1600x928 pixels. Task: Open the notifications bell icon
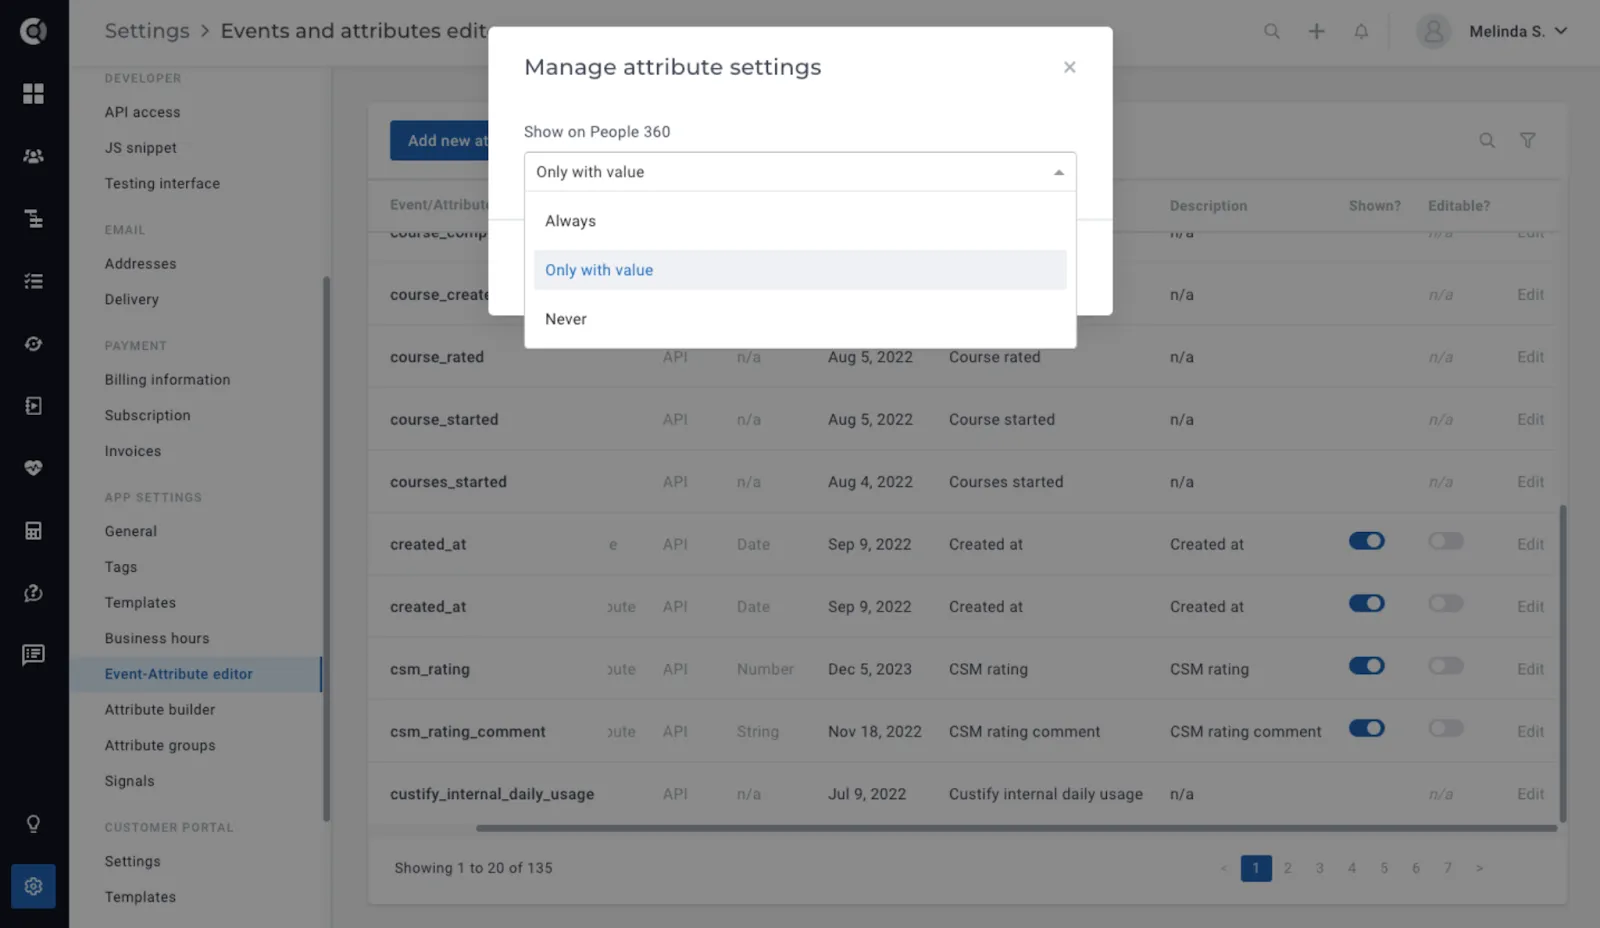[1361, 31]
